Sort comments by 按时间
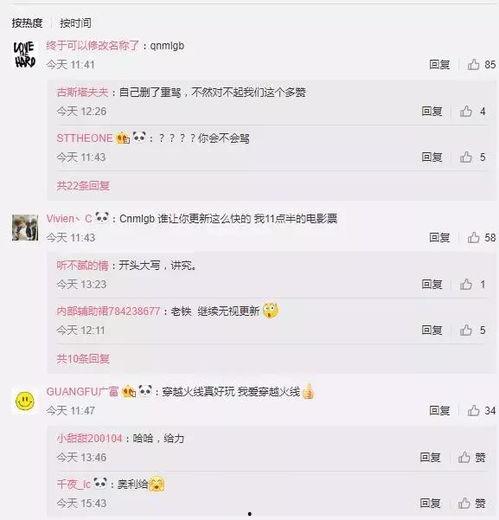 pos(75,23)
